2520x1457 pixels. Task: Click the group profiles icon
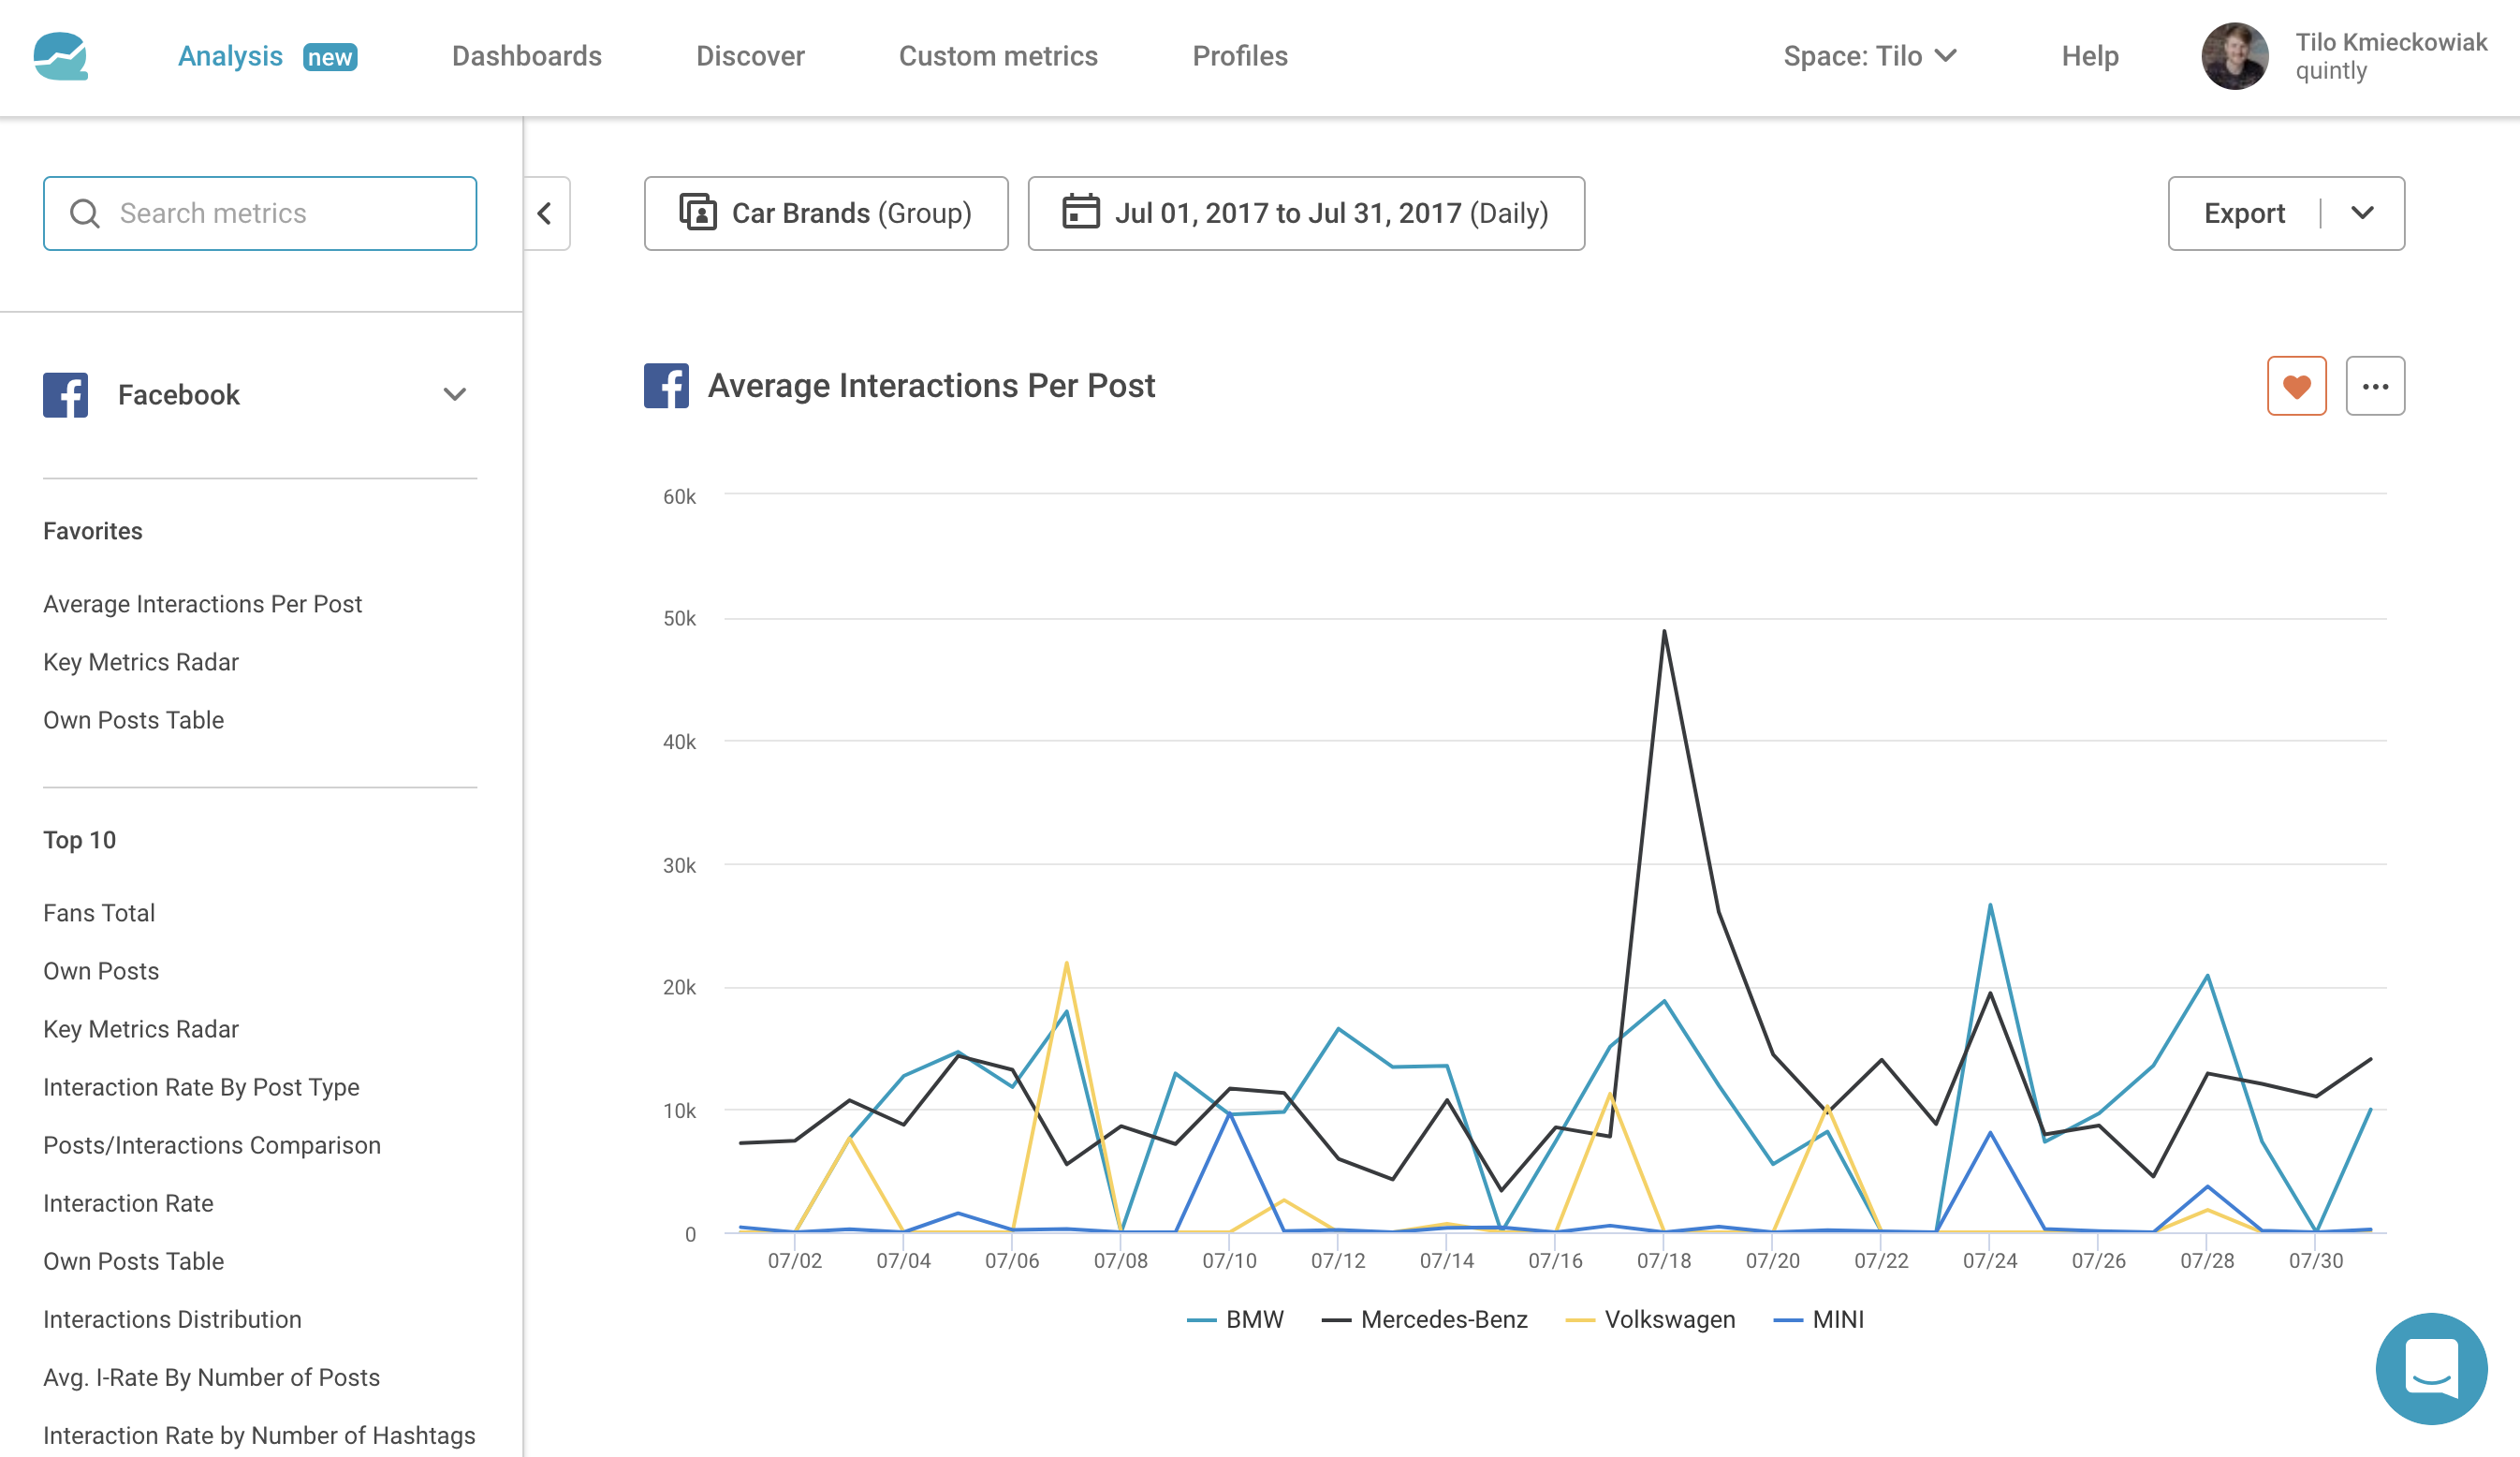[698, 213]
